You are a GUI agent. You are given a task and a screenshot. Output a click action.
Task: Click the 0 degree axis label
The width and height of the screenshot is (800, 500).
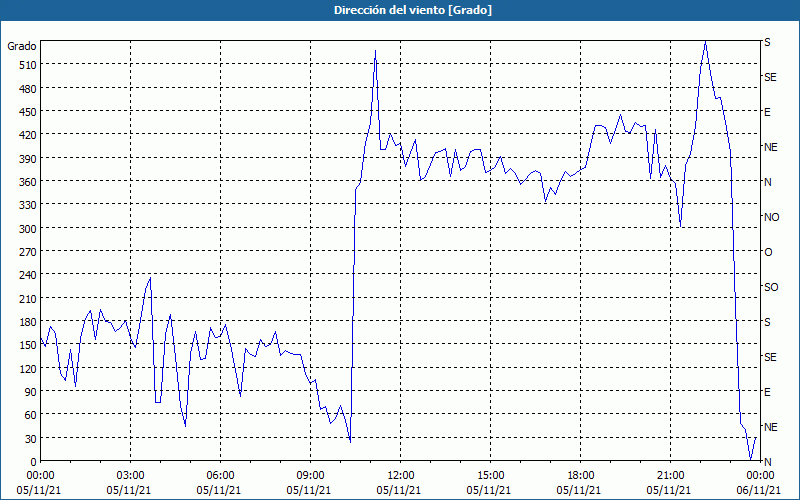34,462
